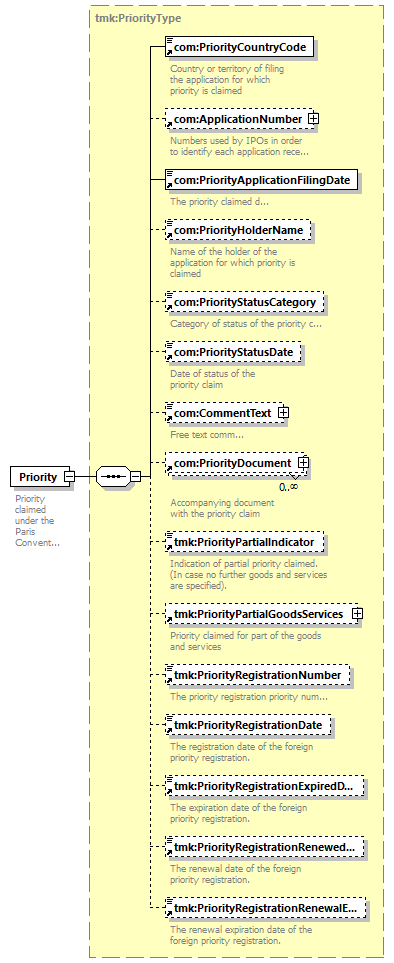Screen dimensions: 394x963
Task: Expand com:ApplicationNumber plus box
Action: click(x=314, y=119)
